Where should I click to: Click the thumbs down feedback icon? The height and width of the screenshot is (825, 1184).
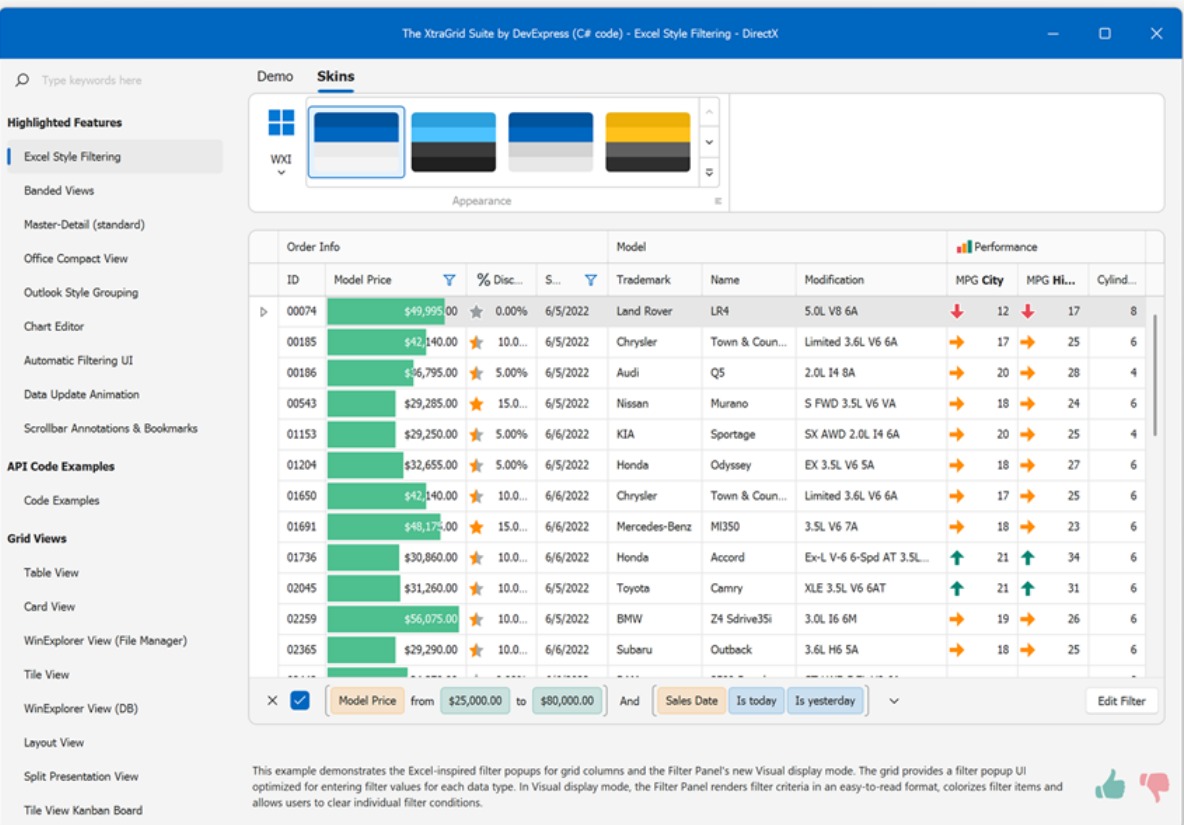(x=1154, y=787)
